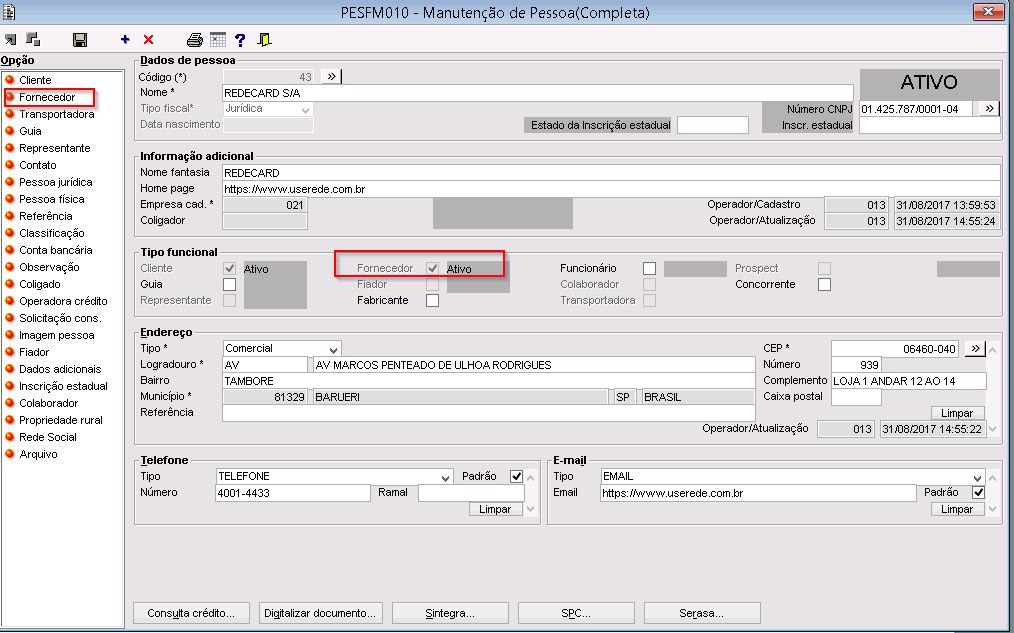Open Transportadora in the Opção list

57,114
